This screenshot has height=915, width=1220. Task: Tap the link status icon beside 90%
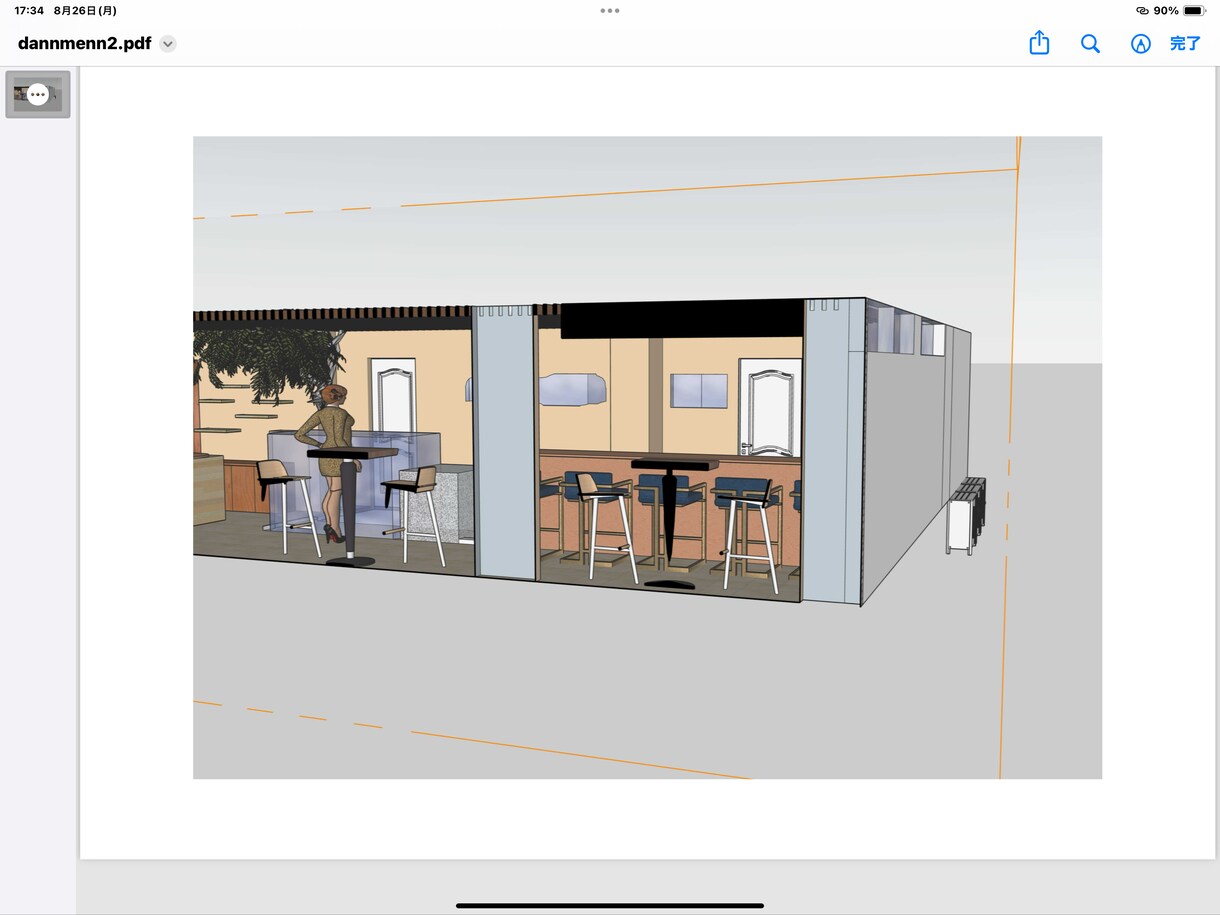point(1143,10)
